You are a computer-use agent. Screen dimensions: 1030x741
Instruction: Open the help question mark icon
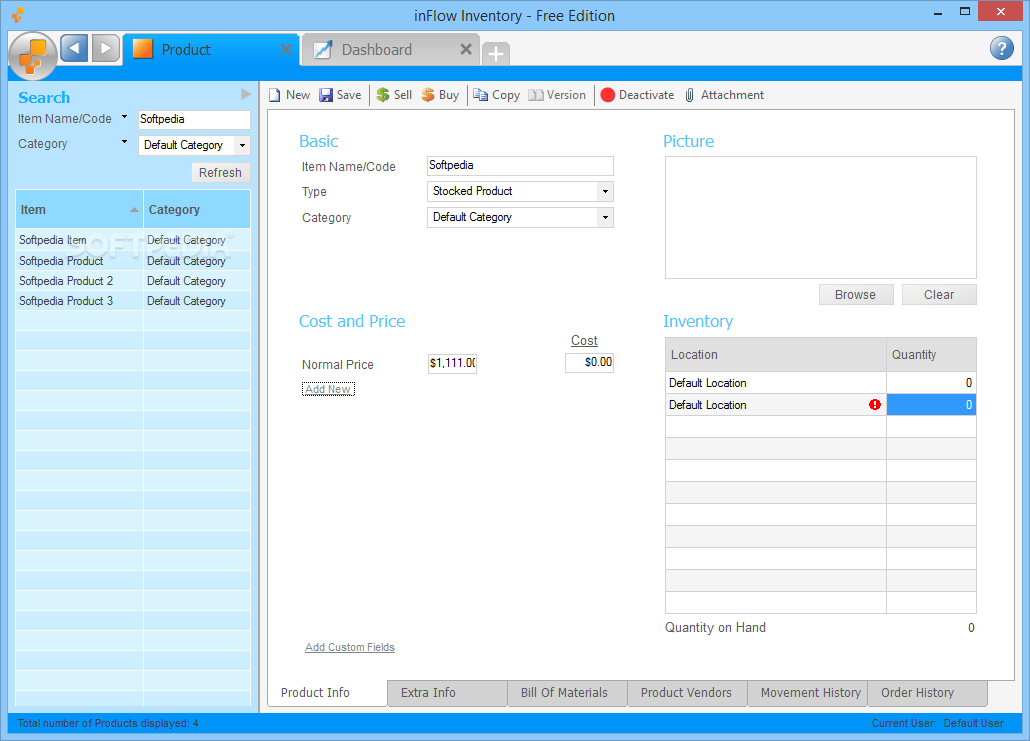coord(1002,48)
